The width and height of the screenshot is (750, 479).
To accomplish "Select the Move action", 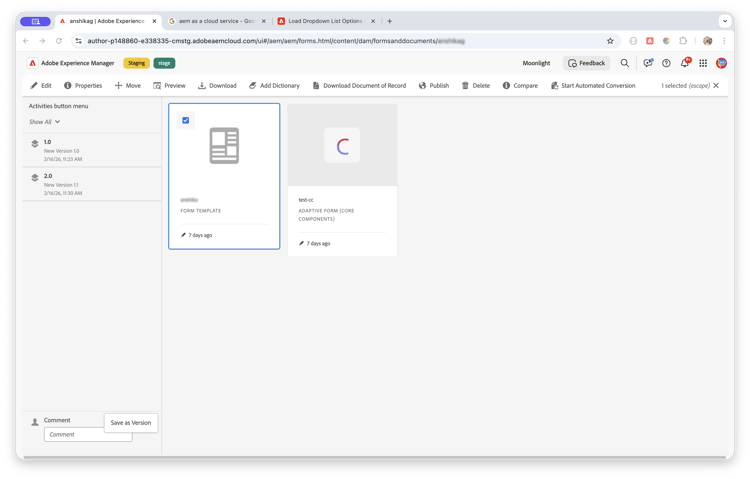I will [128, 86].
